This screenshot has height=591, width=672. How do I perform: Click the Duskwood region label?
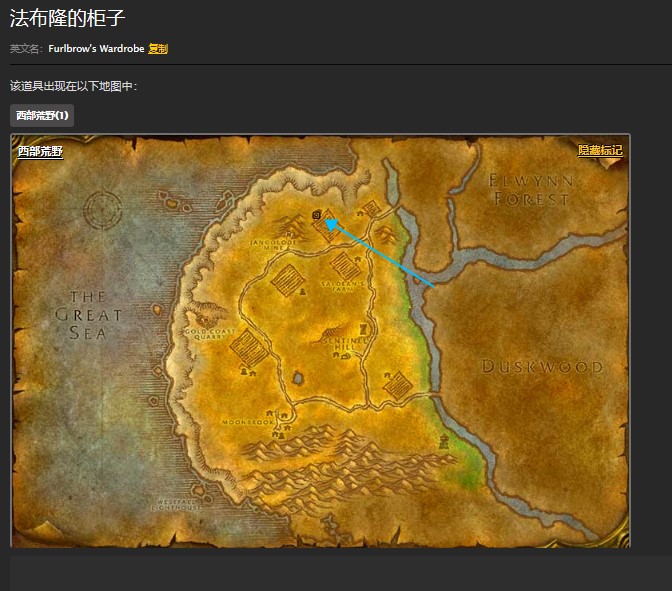click(542, 367)
